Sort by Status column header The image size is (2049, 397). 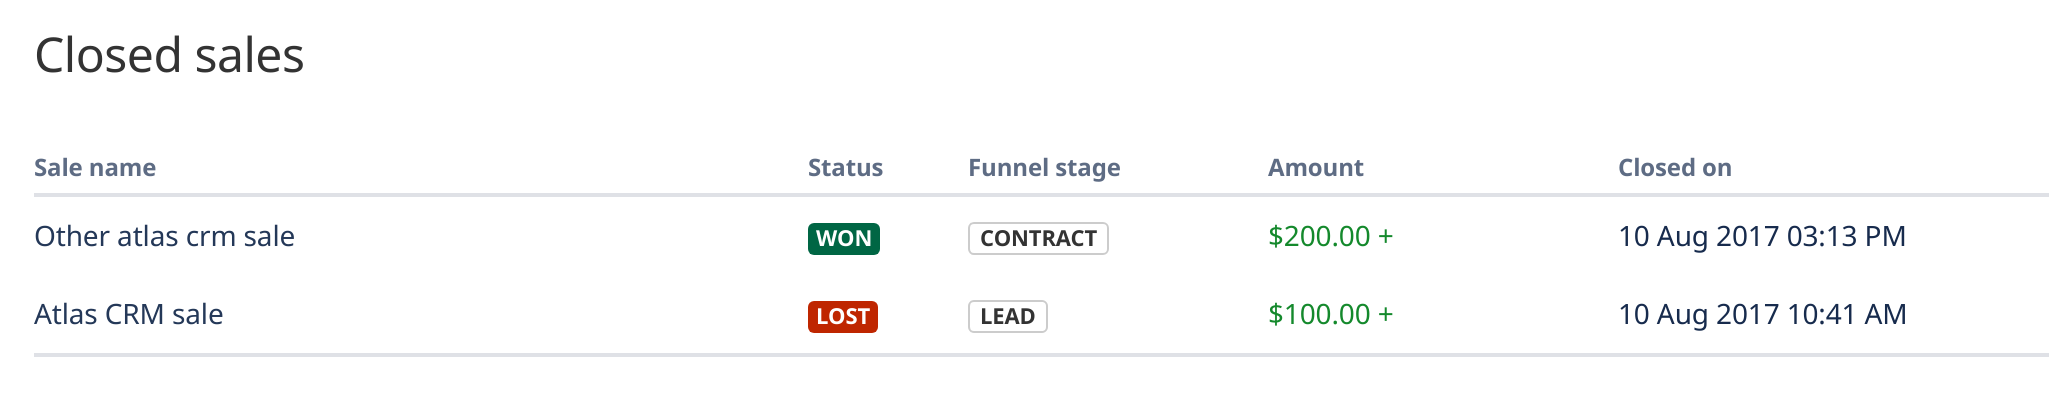pos(845,168)
